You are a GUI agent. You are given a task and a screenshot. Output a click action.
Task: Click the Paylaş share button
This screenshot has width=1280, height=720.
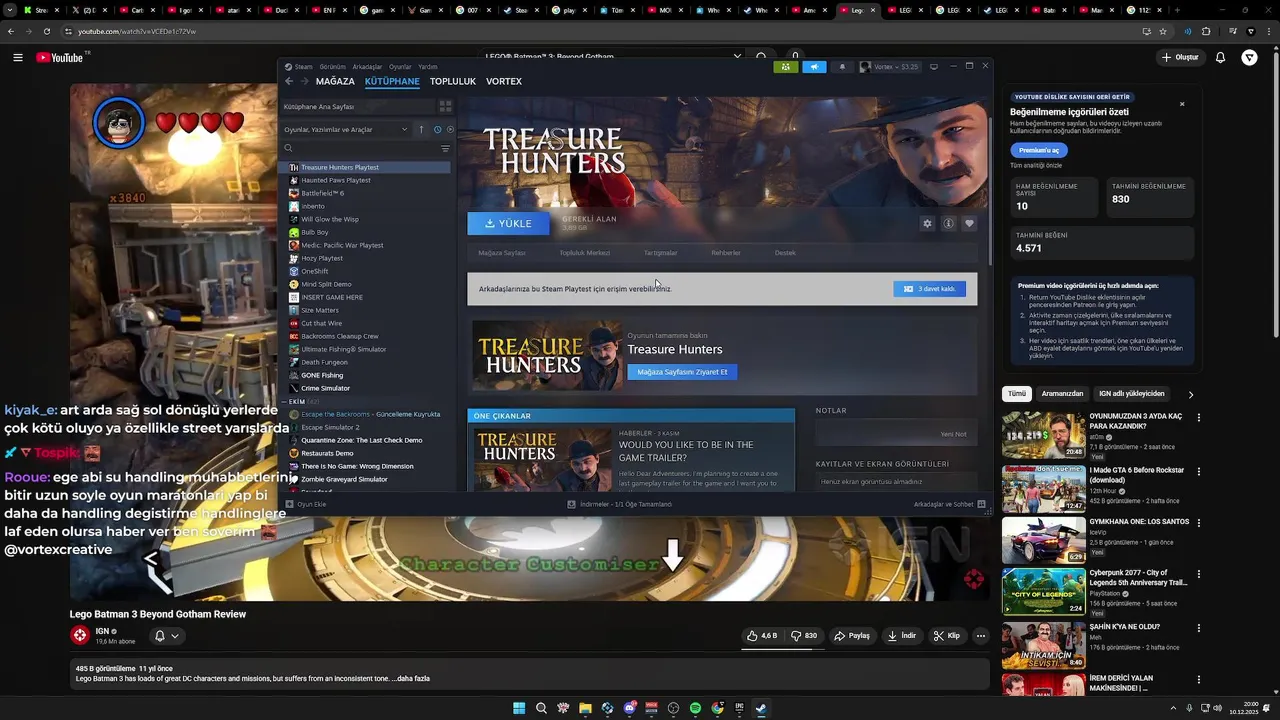click(852, 635)
